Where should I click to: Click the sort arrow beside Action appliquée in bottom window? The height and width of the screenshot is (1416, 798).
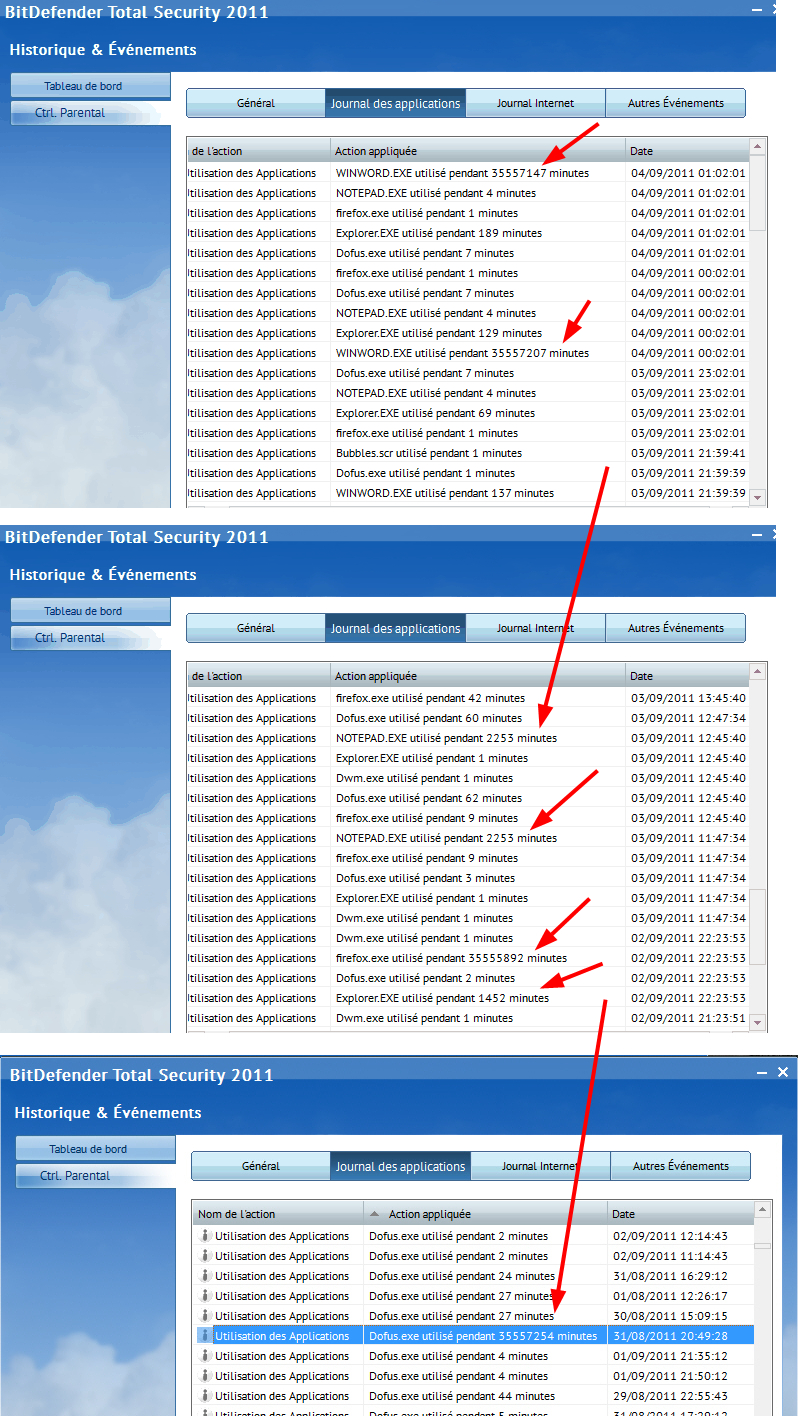tap(375, 1214)
